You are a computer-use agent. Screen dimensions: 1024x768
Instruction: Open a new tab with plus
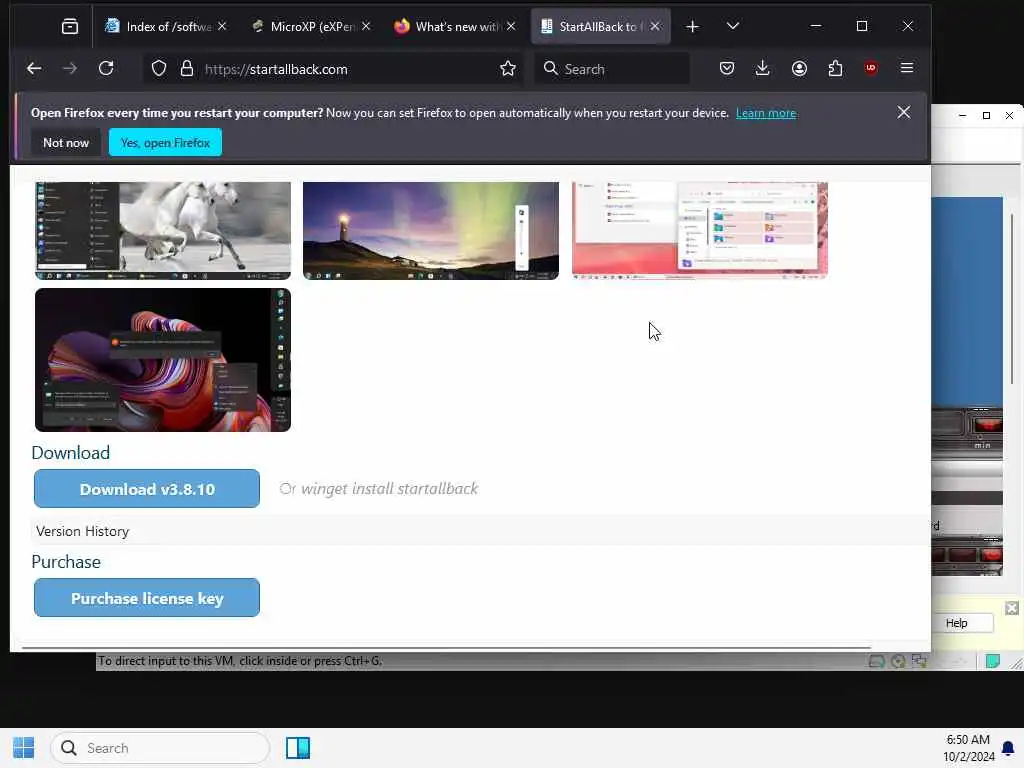tap(692, 26)
